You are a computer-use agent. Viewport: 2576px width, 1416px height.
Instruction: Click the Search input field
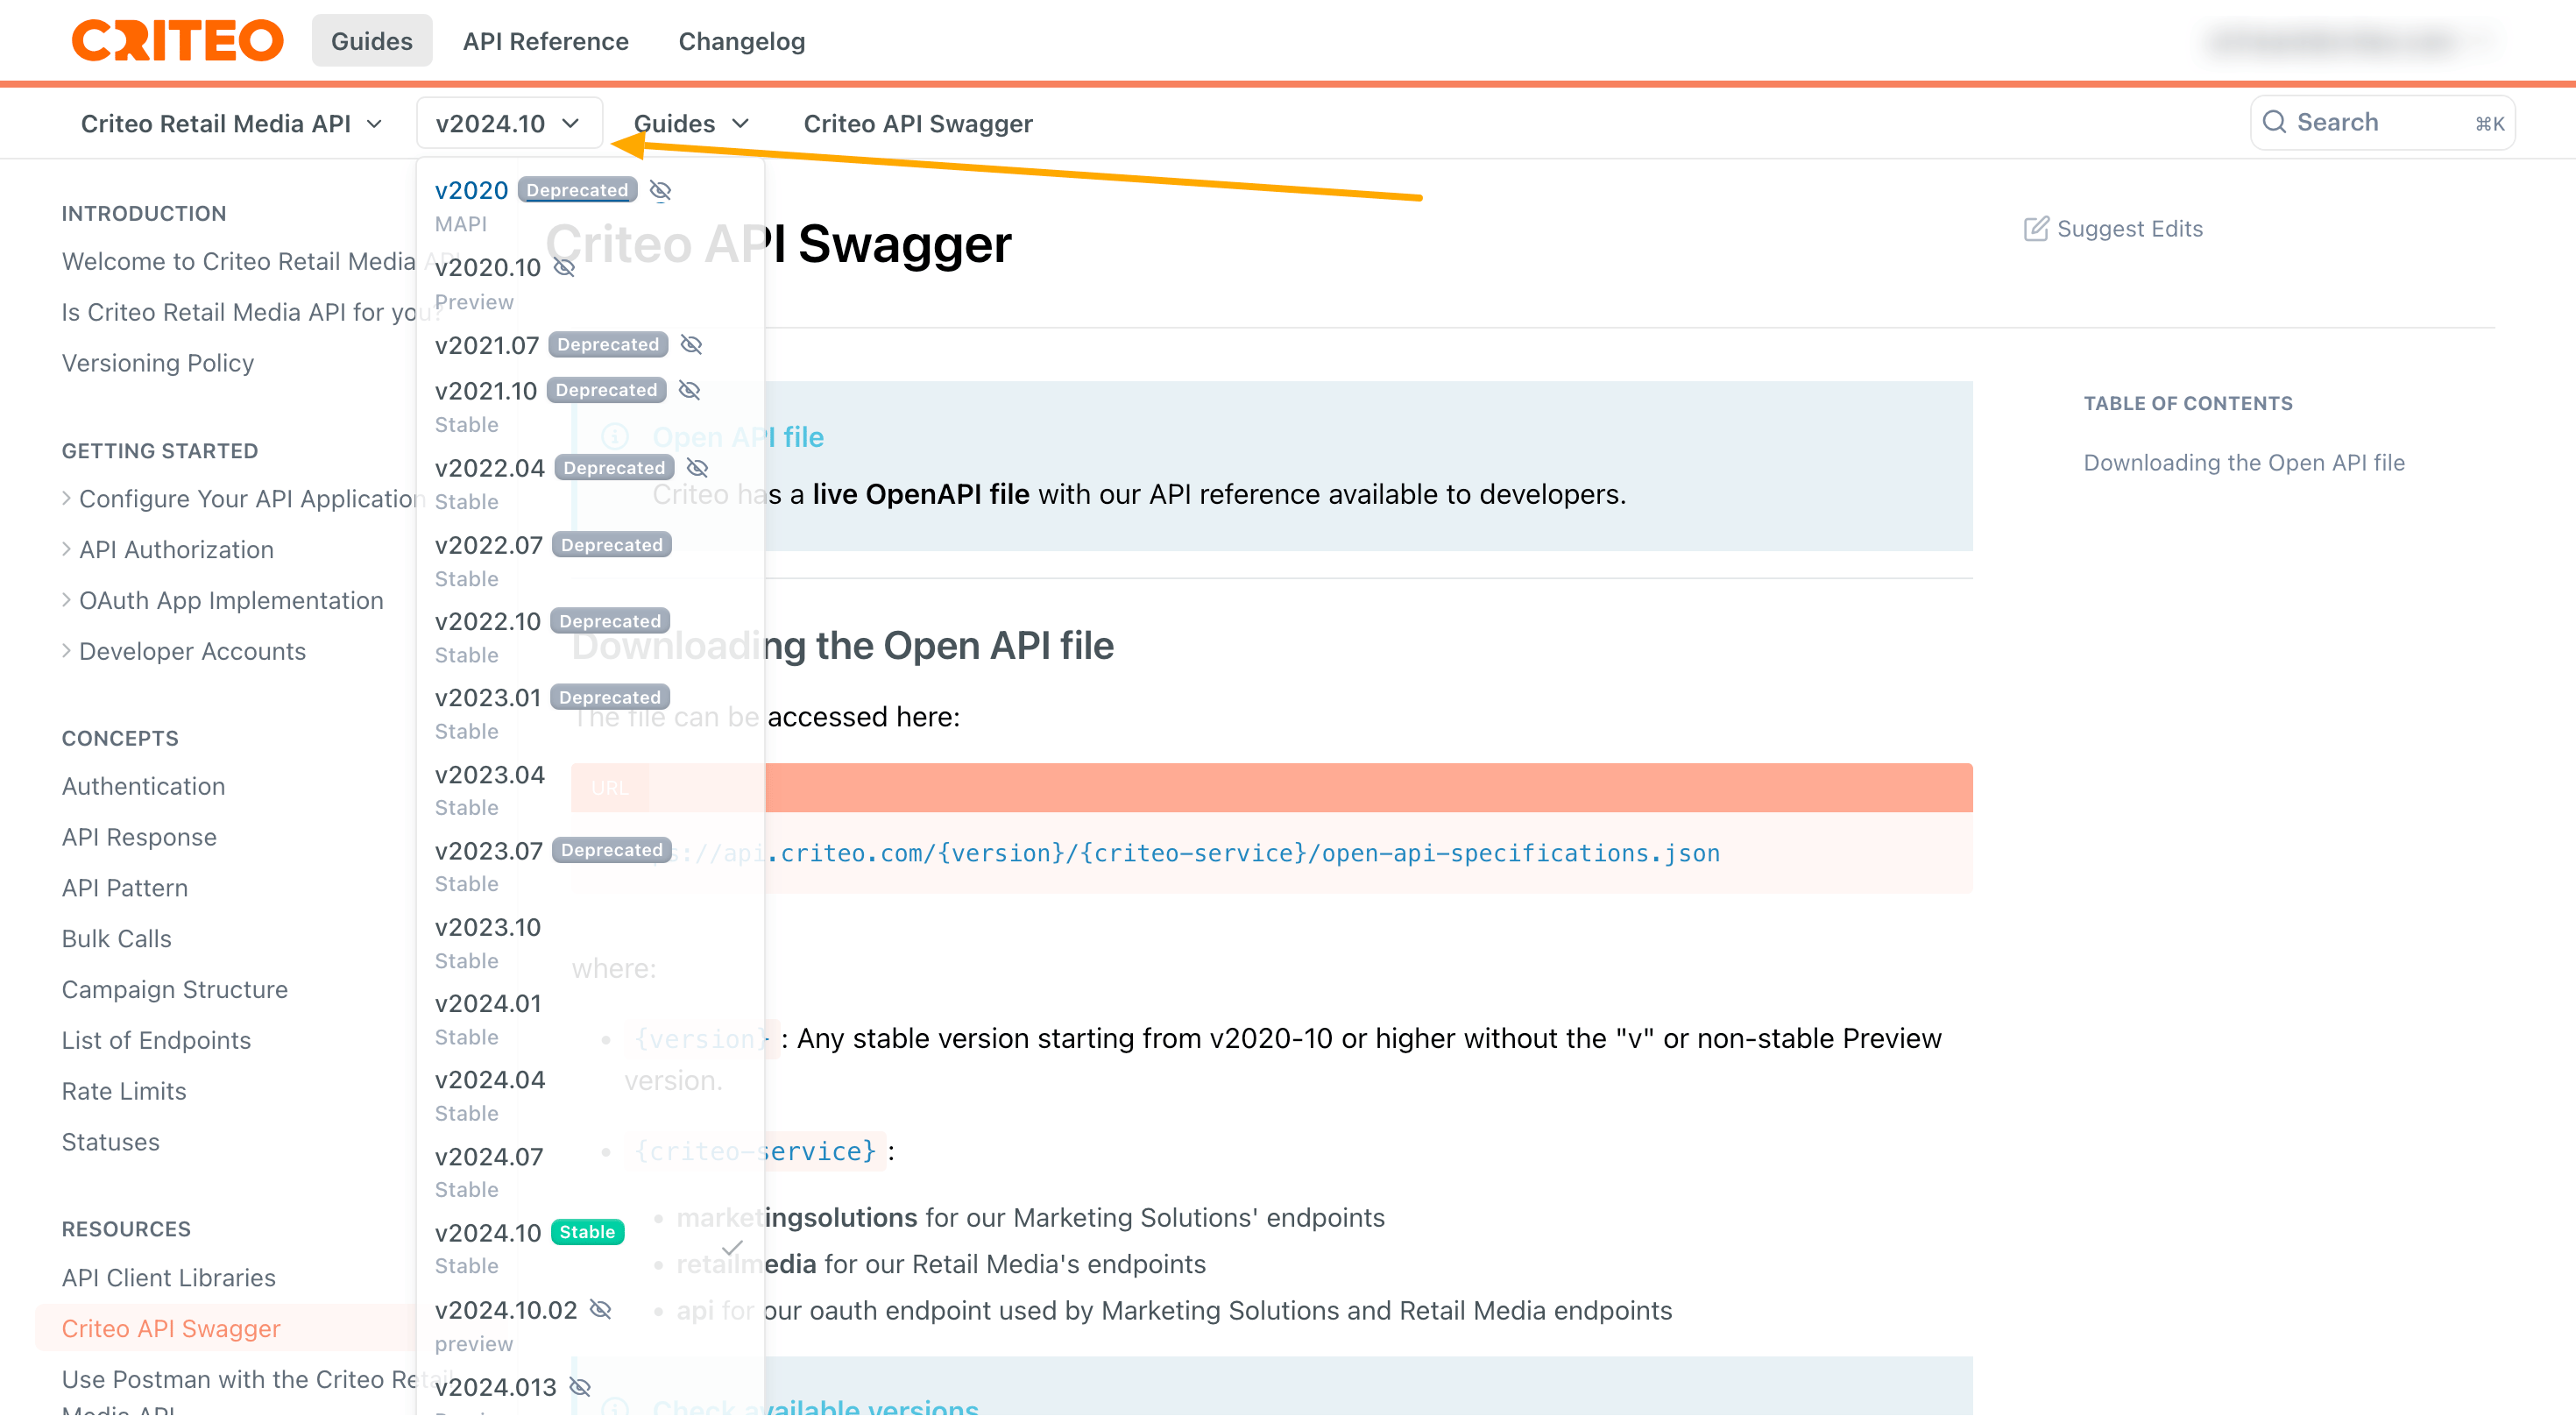point(2382,122)
